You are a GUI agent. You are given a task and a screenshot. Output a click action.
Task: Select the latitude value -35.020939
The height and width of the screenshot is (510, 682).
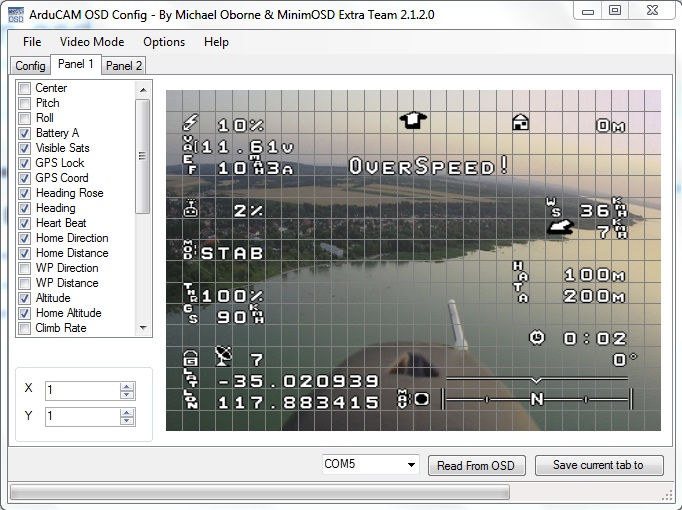tap(298, 381)
